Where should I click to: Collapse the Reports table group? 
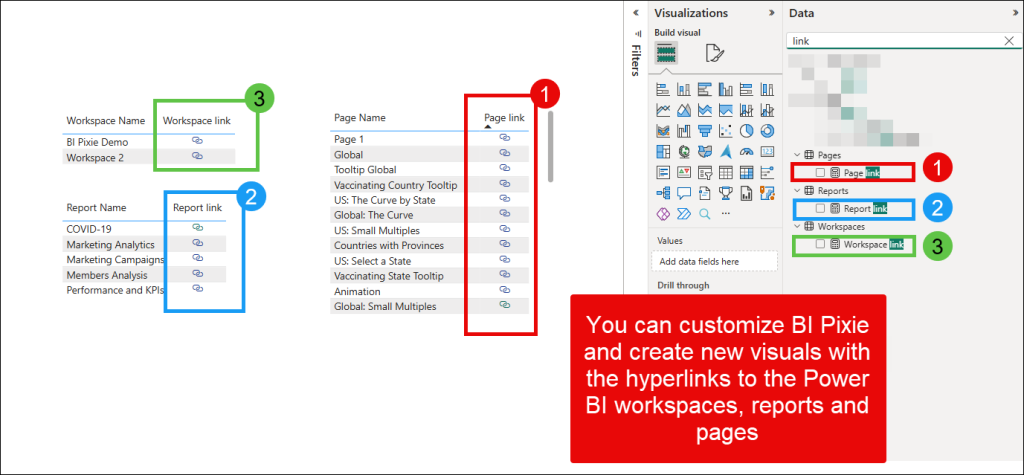[x=797, y=191]
